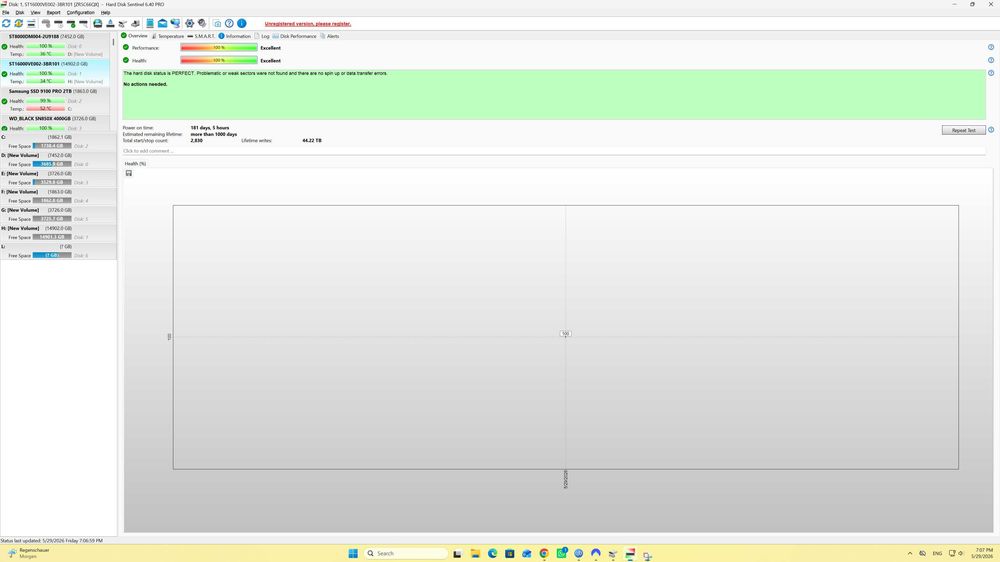Screen dimensions: 1000x562
Task: Select disk ST8000DM004-2U9188 in the list
Action: [x=55, y=45]
